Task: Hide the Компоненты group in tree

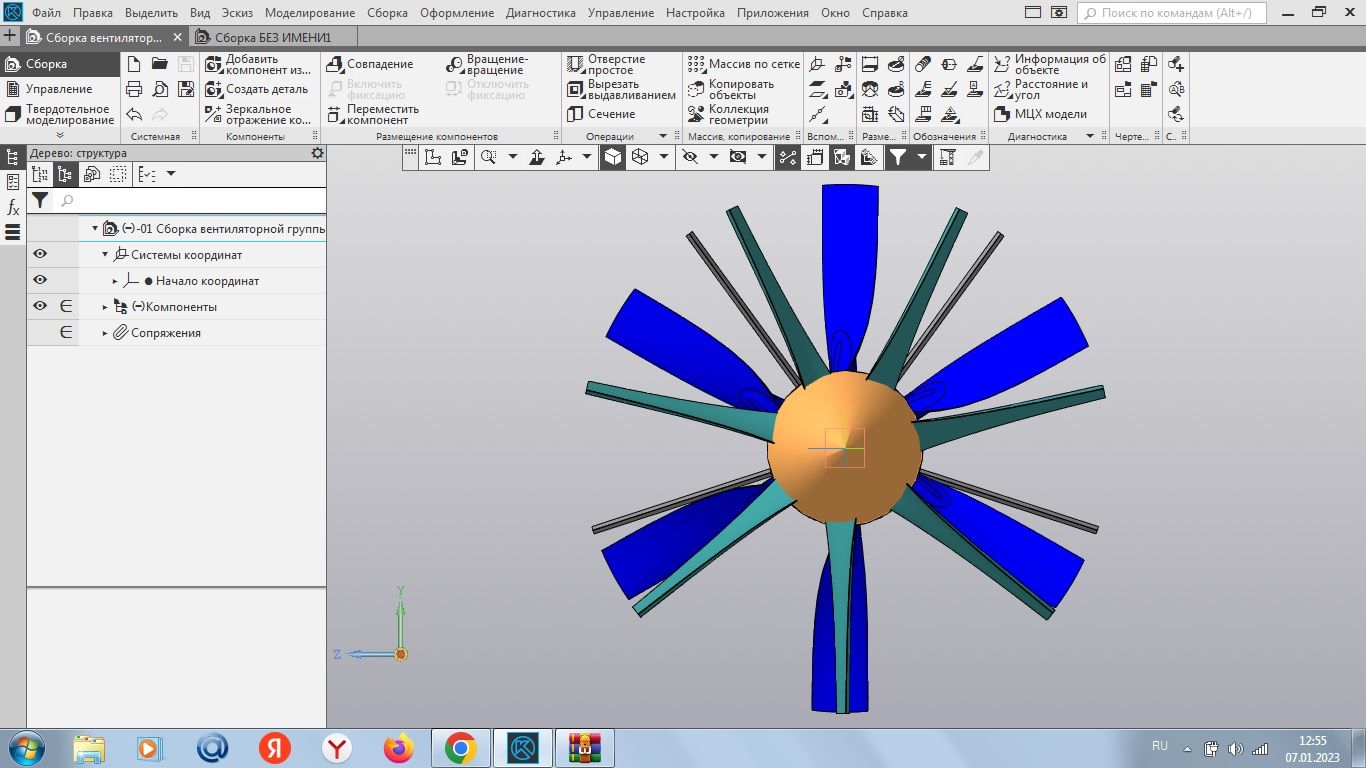Action: (x=39, y=306)
